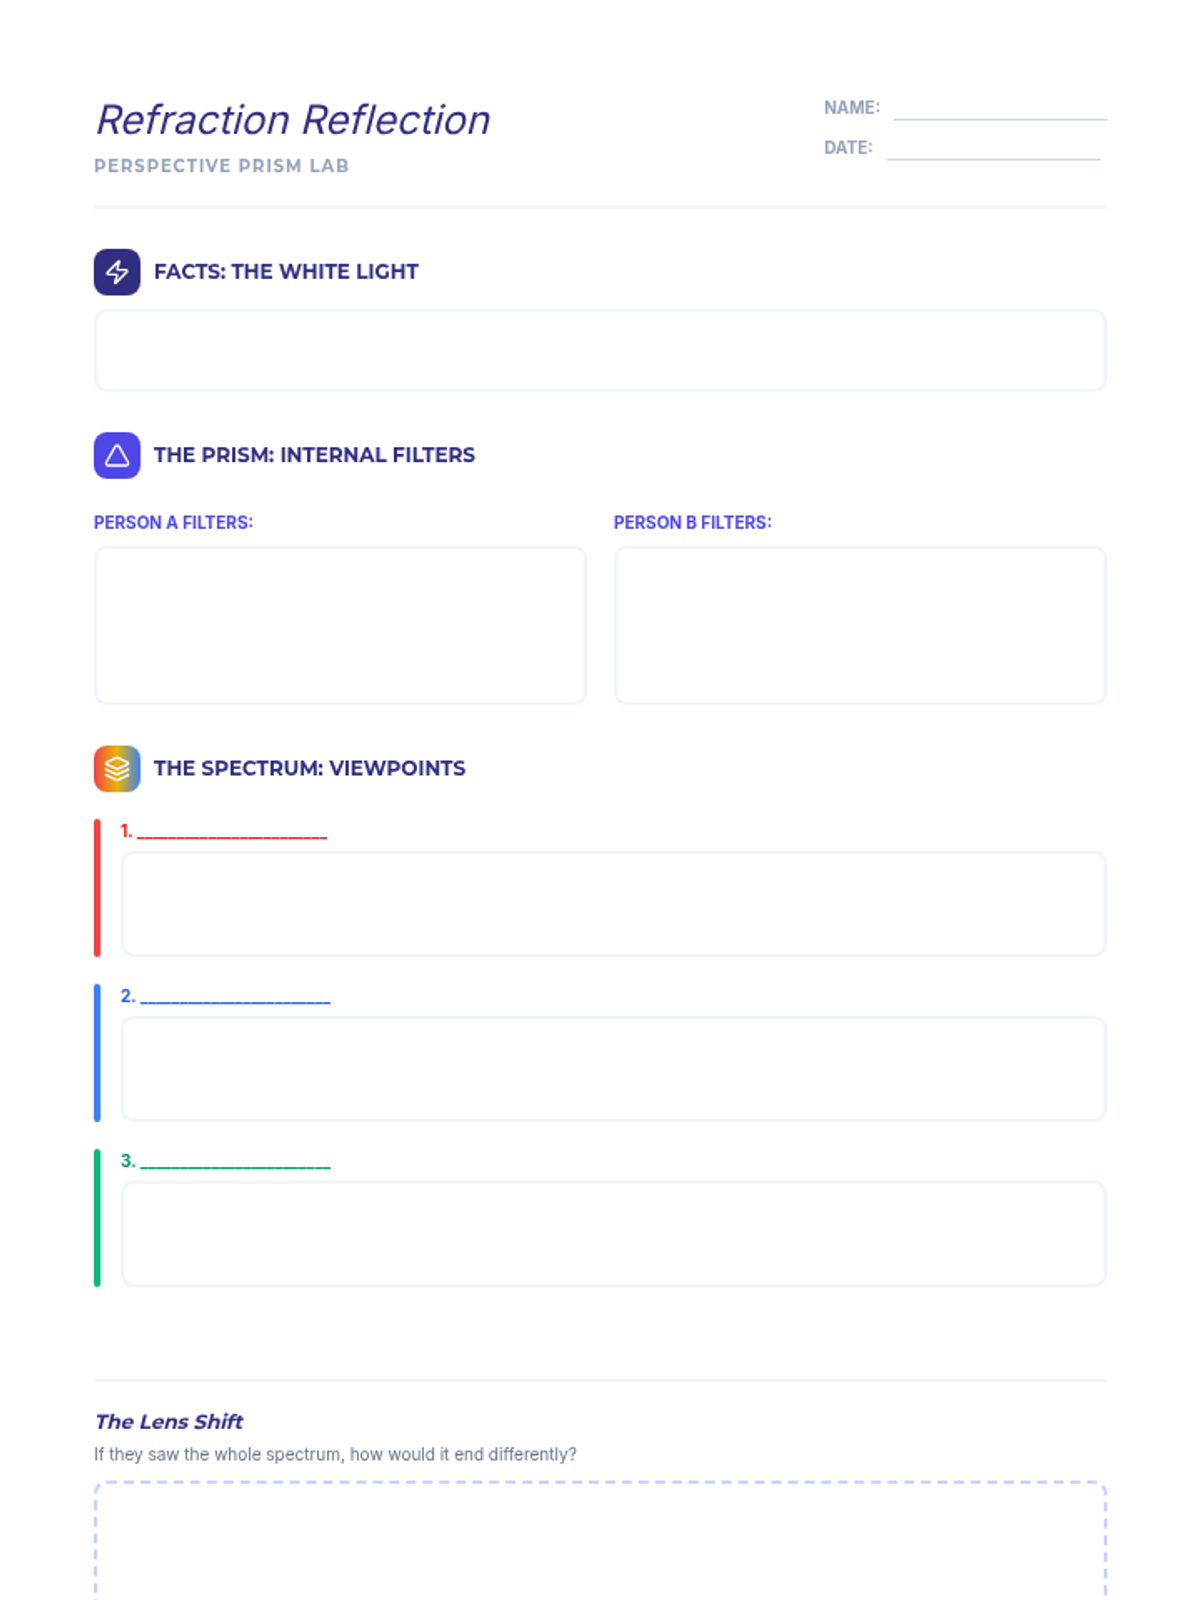Click the Person B Filters box
Image resolution: width=1200 pixels, height=1600 pixels.
(860, 625)
